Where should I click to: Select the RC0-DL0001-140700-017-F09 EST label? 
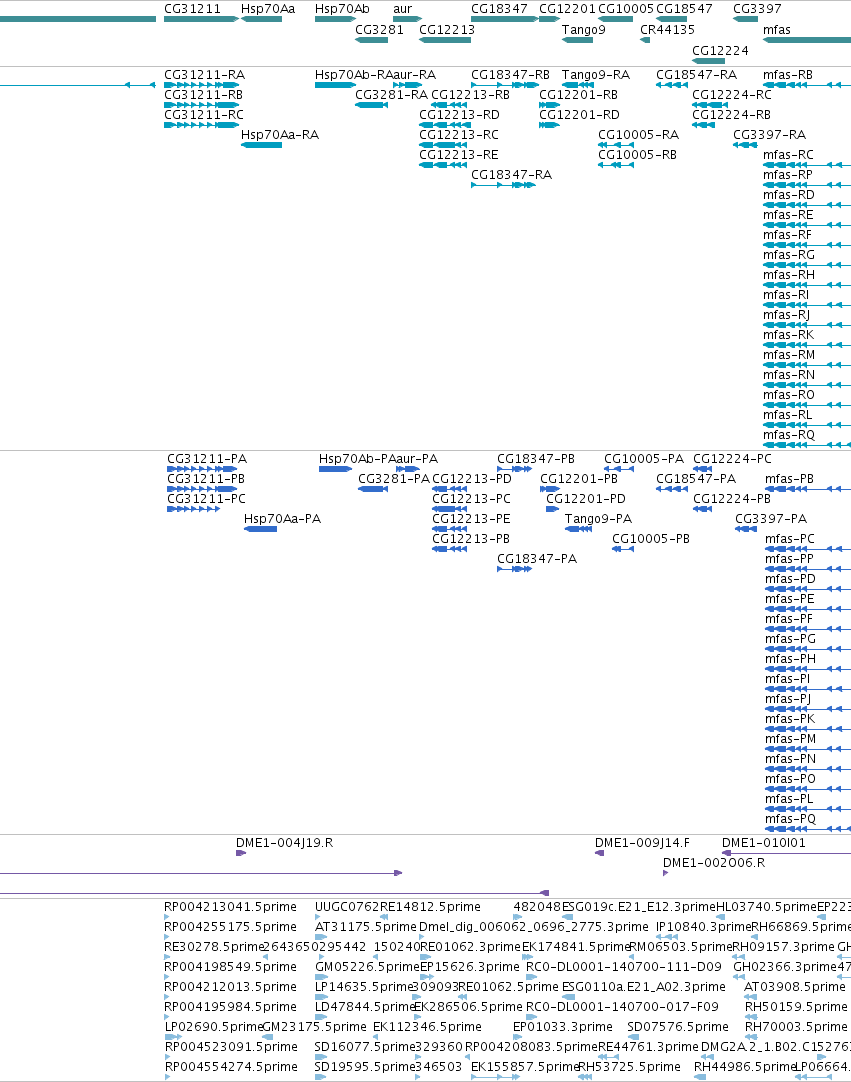[x=622, y=1007]
